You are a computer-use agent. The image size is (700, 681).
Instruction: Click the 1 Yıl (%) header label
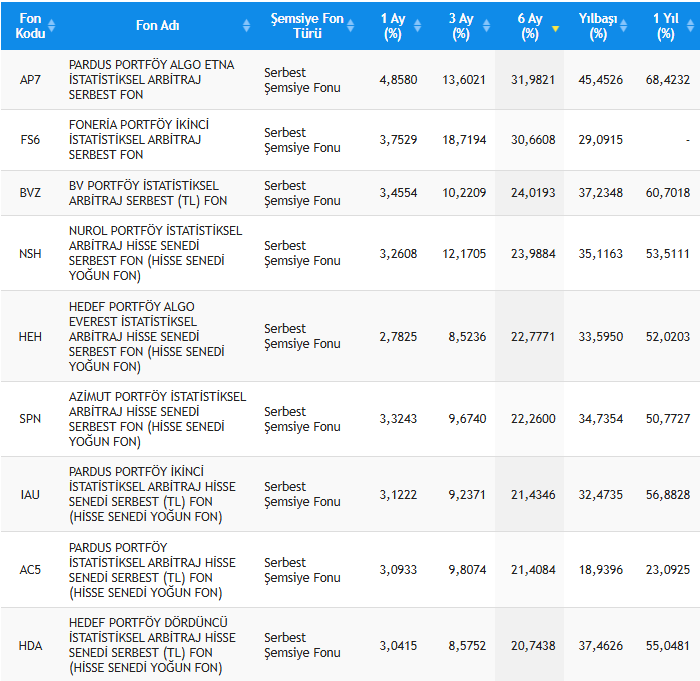(x=666, y=25)
